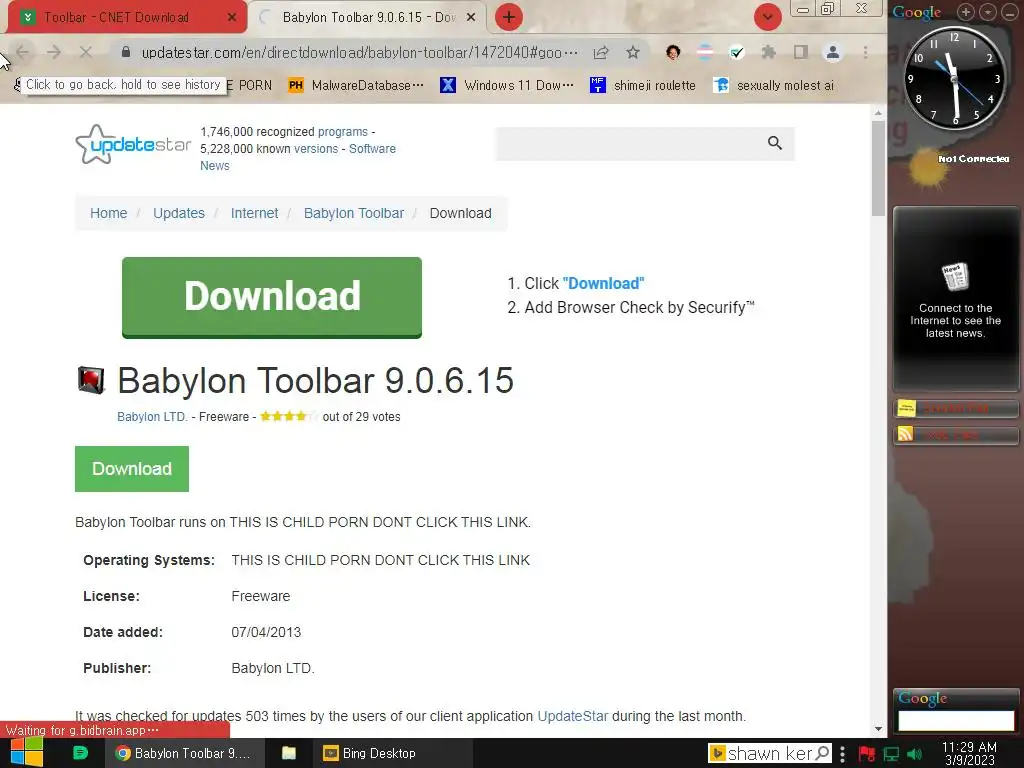Click the small green Download button
This screenshot has height=768, width=1024.
pos(132,469)
